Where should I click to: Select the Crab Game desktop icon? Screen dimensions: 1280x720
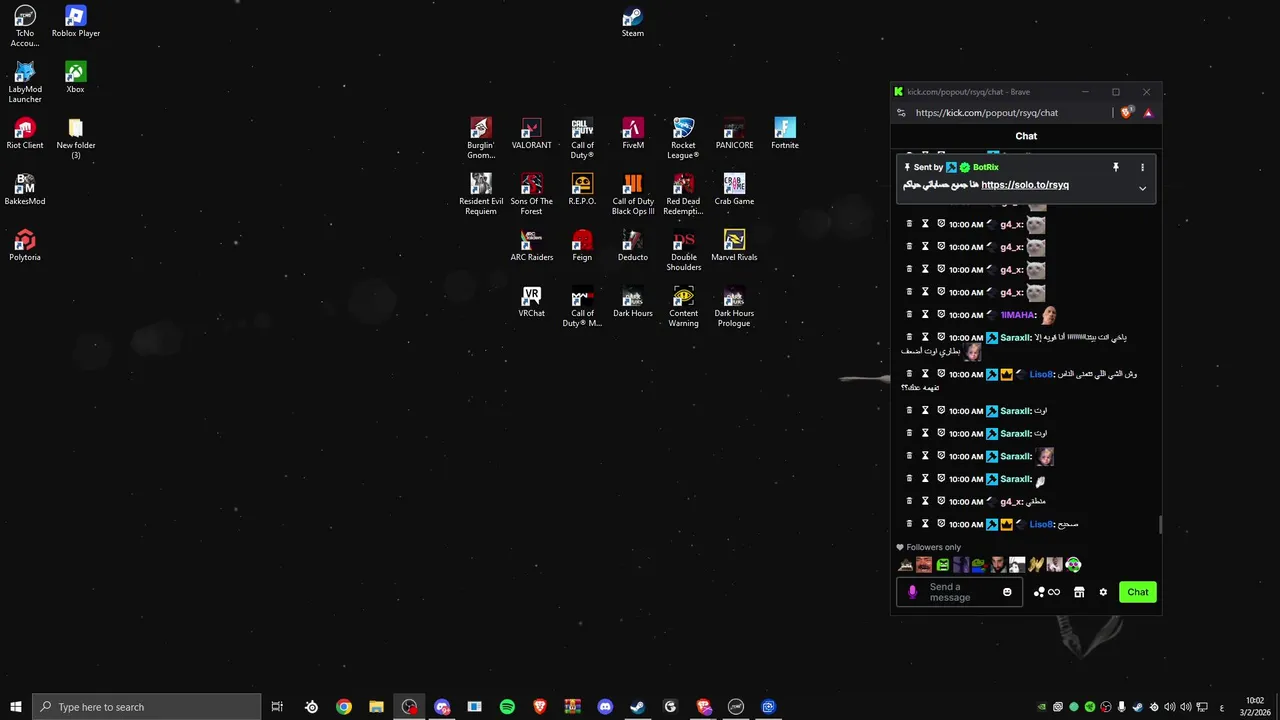(734, 190)
